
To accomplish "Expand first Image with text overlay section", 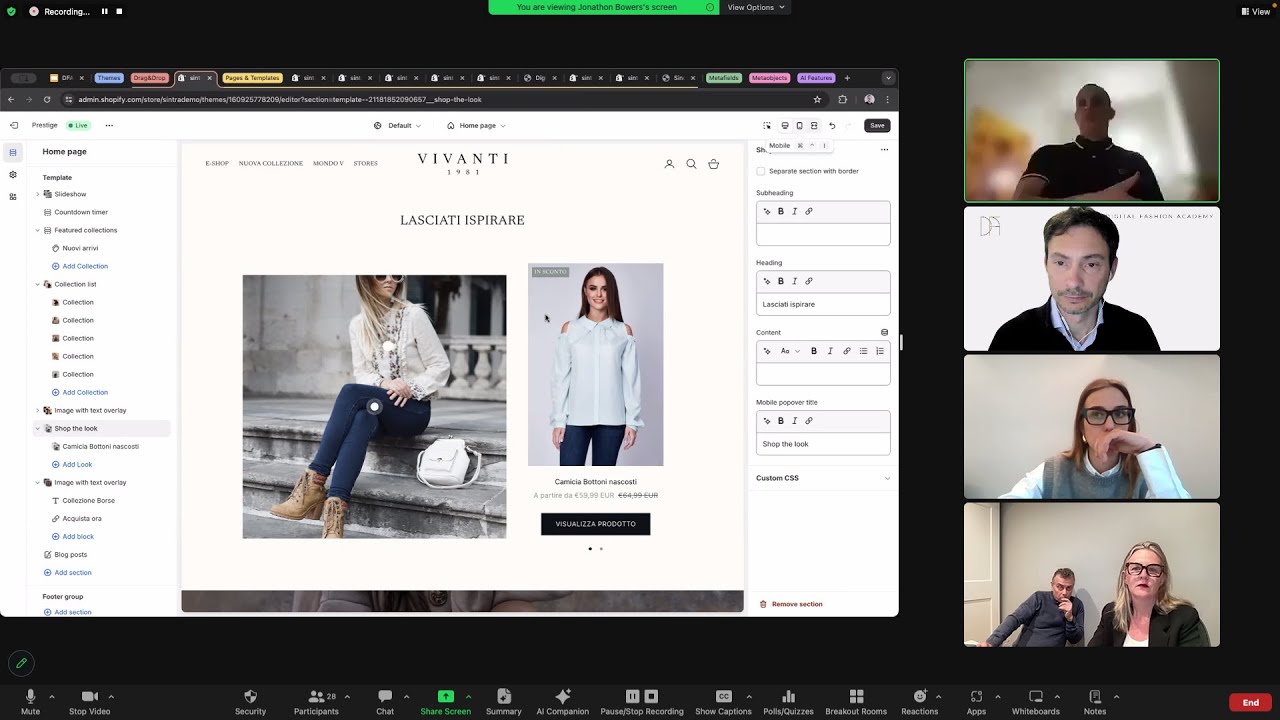I will click(38, 410).
